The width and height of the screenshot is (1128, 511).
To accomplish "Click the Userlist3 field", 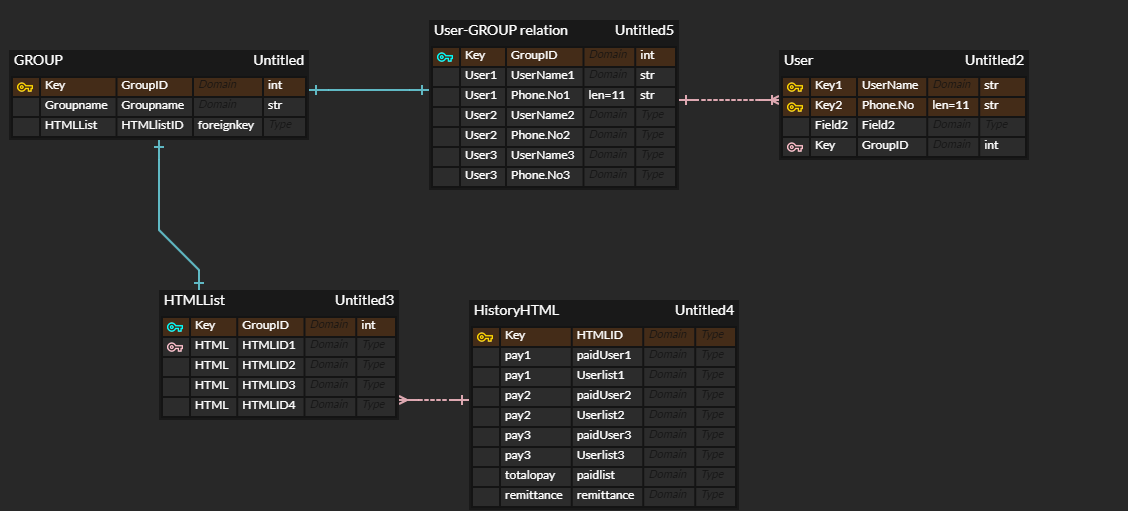I will point(606,456).
